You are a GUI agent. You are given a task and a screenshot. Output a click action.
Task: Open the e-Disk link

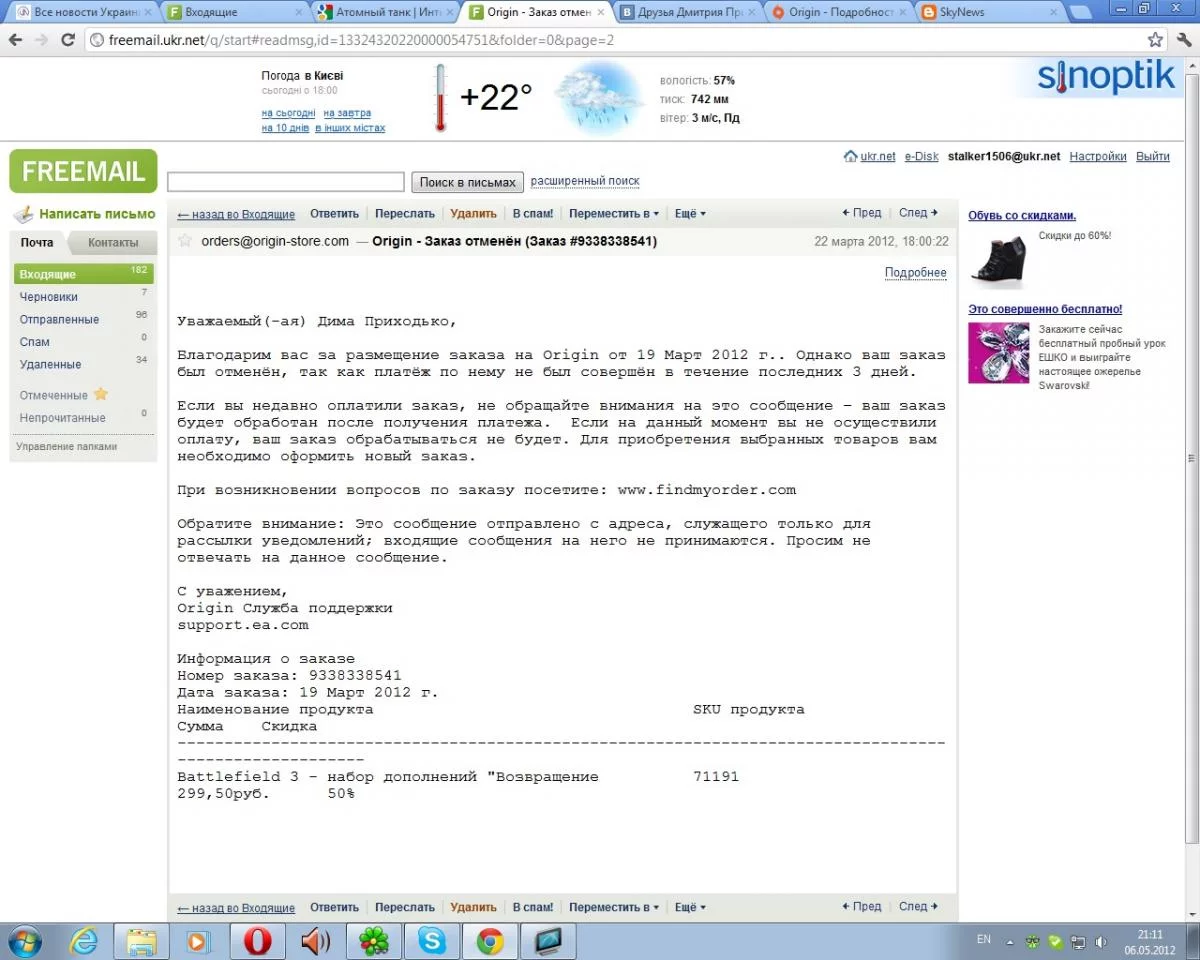pos(921,156)
